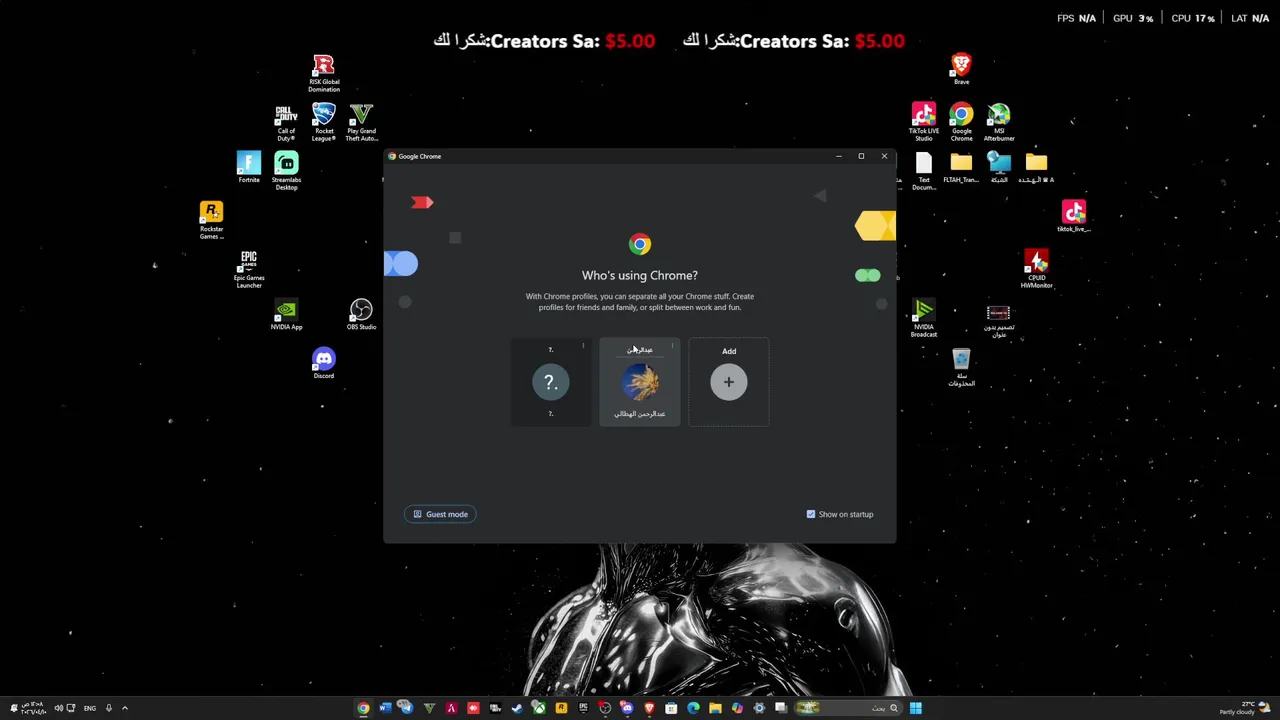
Task: Choose the profile with the golden-feather avatar
Action: coord(640,382)
